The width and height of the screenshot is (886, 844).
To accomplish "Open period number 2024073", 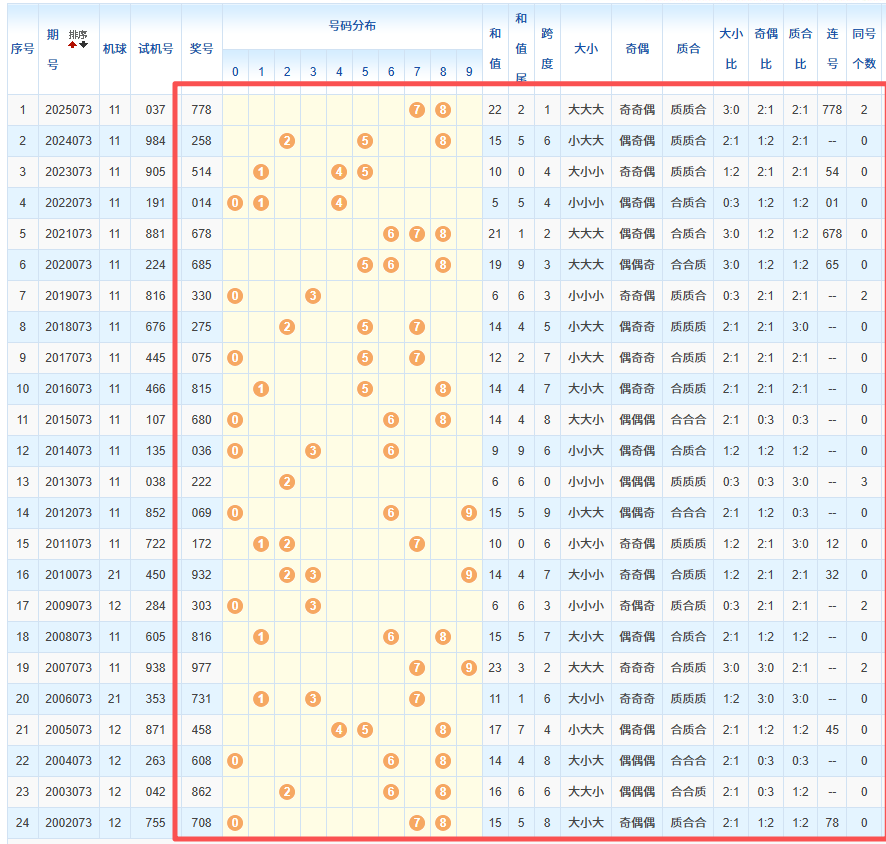I will [68, 141].
